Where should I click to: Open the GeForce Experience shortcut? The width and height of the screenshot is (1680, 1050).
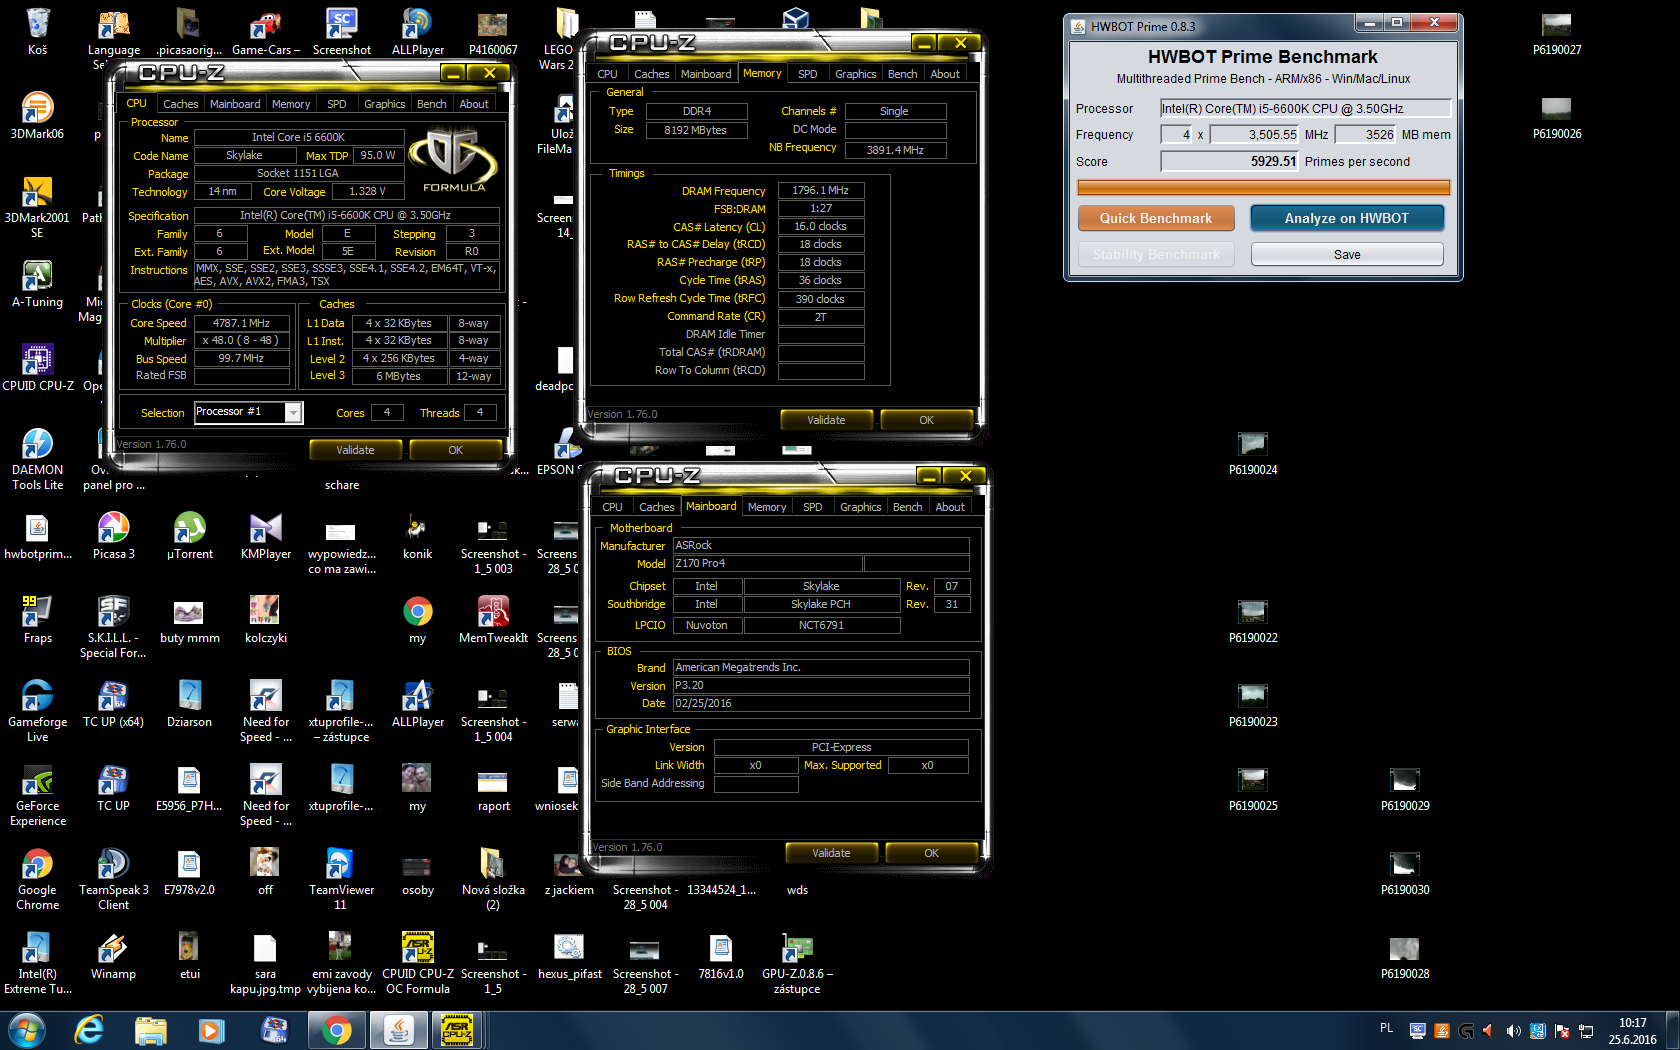coord(37,795)
